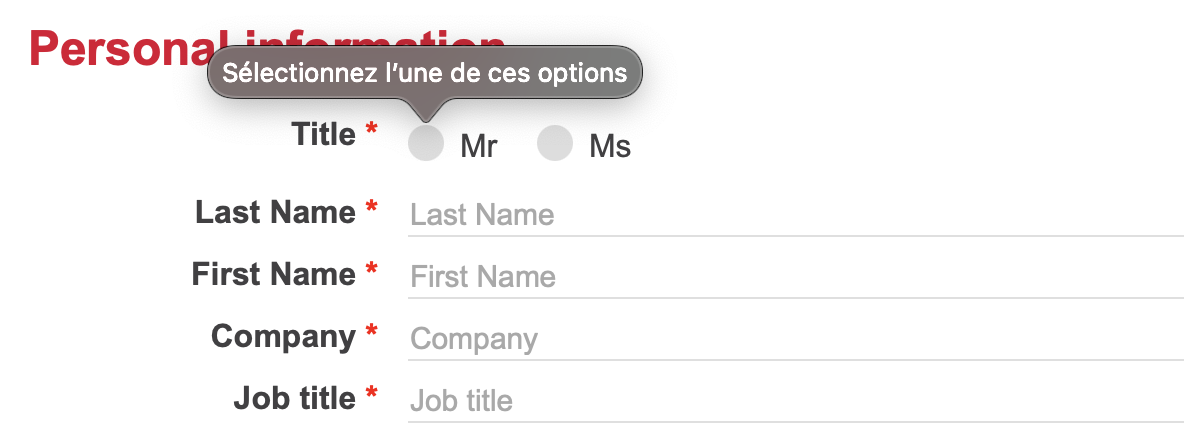Screen dimensions: 1204x438
Task: Click the 'Sélectionnez l'une de ces options' tooltip
Action: click(424, 73)
